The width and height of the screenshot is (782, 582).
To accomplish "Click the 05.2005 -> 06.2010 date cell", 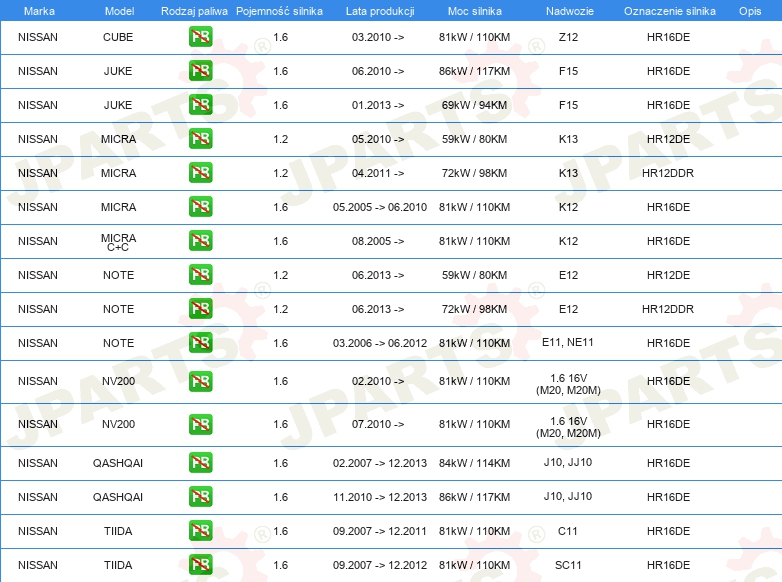I will coord(380,207).
